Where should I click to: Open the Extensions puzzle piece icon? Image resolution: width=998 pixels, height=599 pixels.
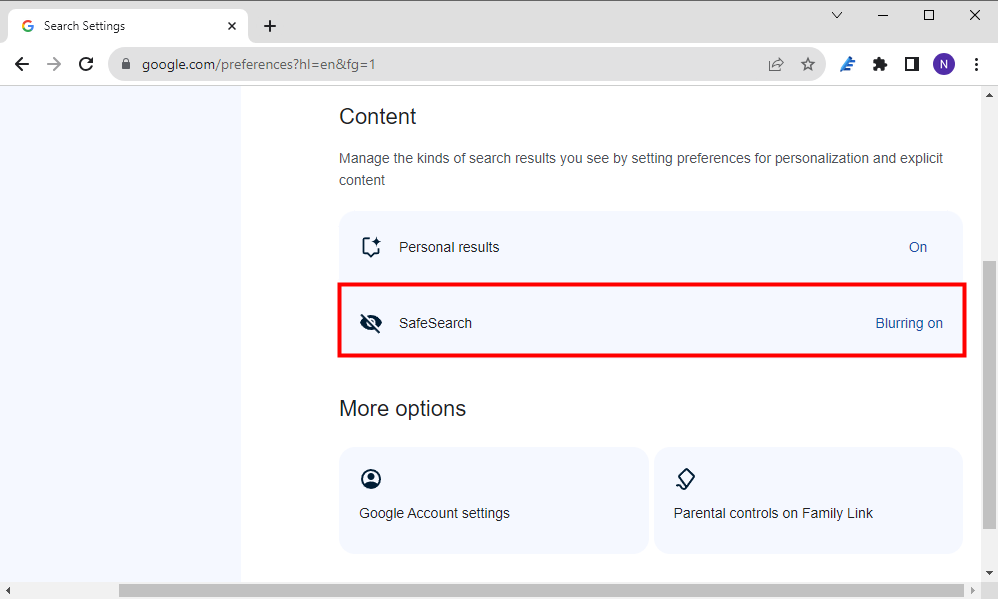click(880, 64)
